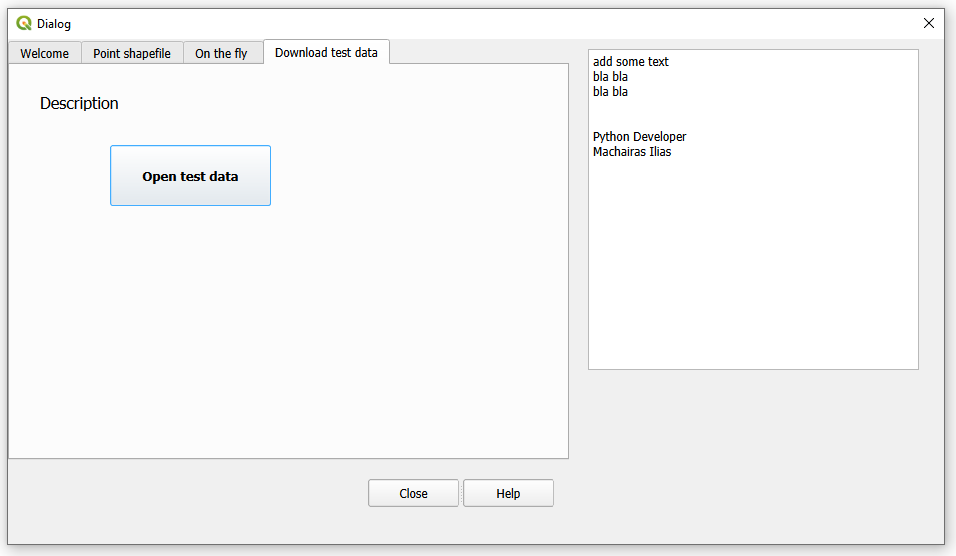Viewport: 956px width, 556px height.
Task: Click the second 'bla bla' line
Action: [610, 91]
